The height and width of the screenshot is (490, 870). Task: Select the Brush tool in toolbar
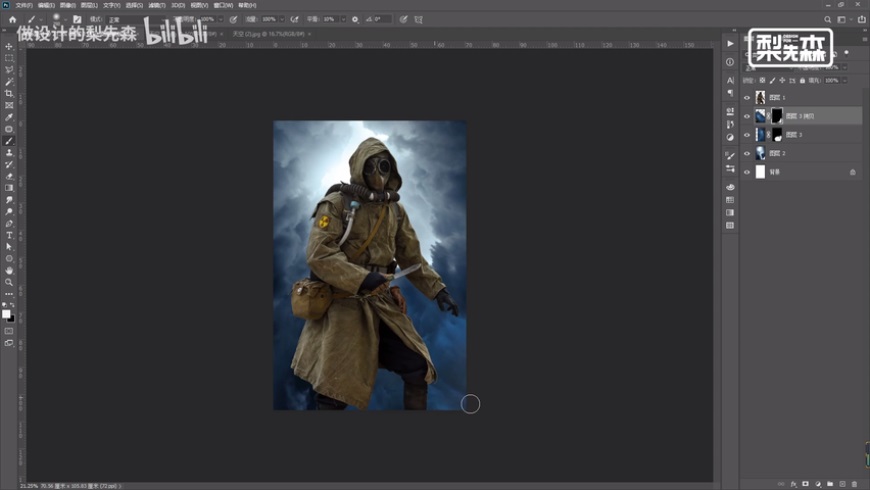(x=9, y=141)
